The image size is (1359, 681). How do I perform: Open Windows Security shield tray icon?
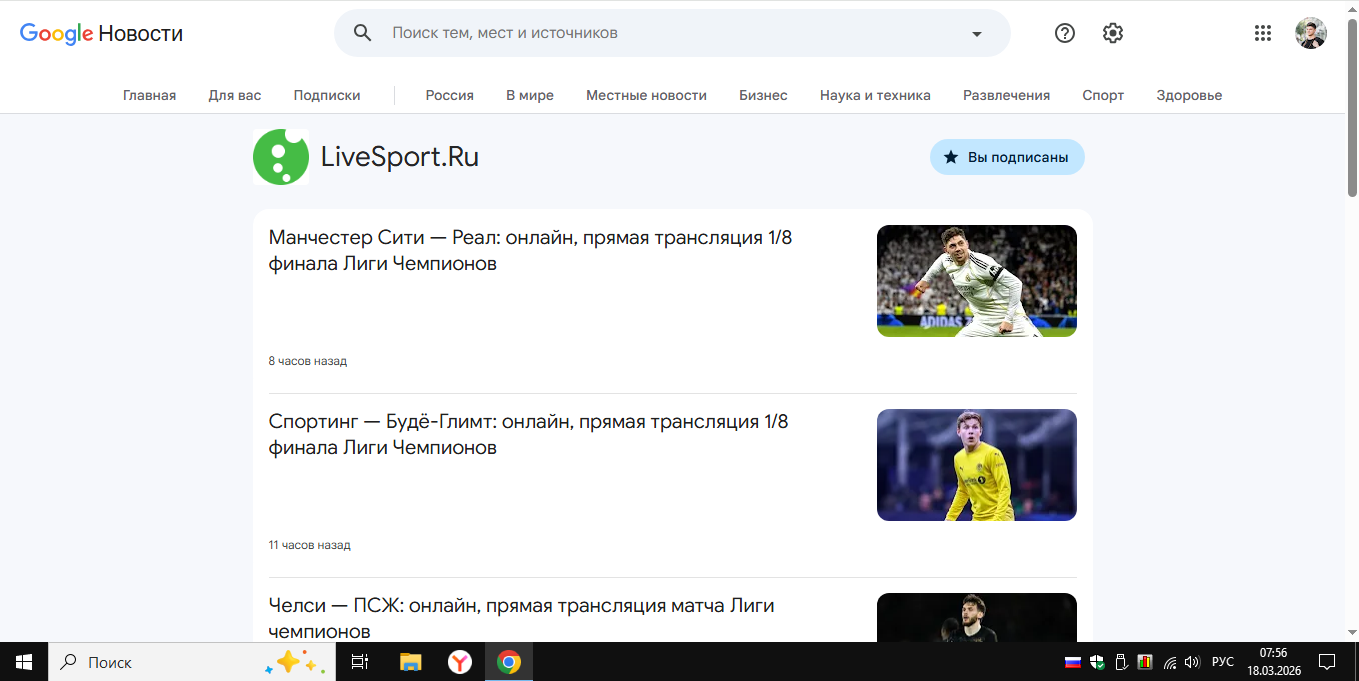point(1098,662)
